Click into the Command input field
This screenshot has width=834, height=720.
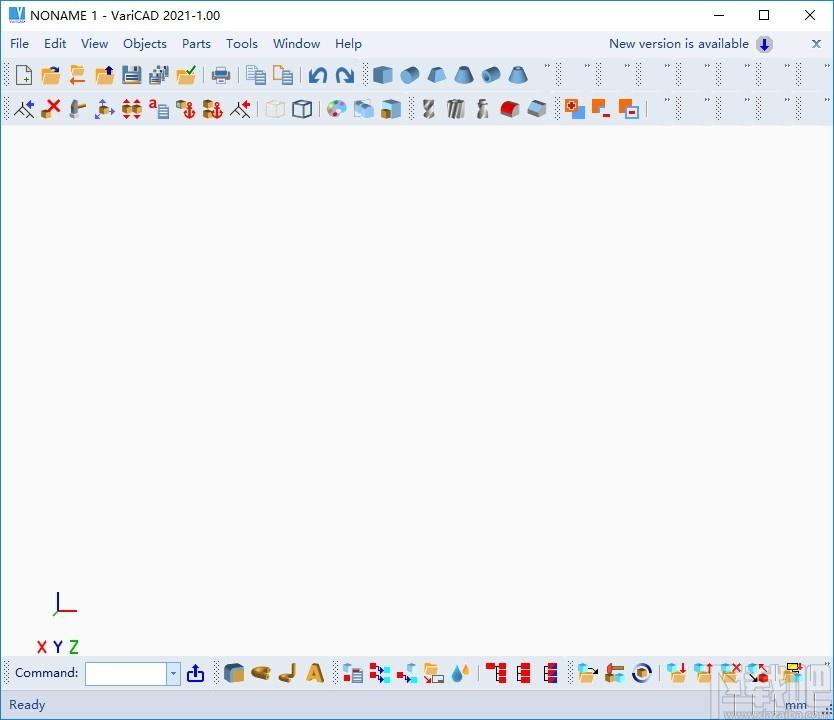(126, 674)
